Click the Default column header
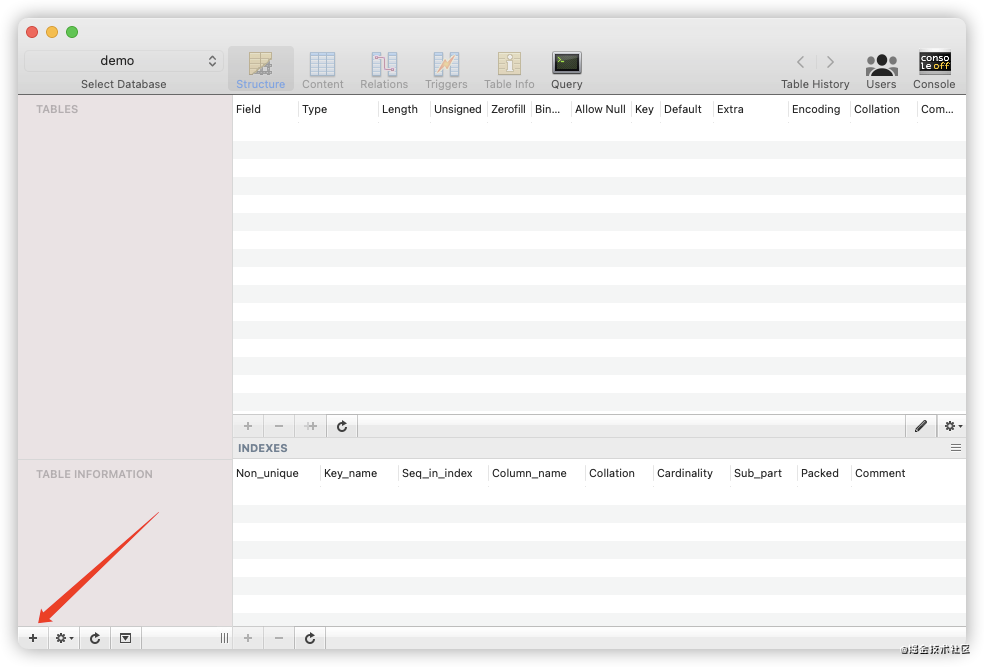 687,109
